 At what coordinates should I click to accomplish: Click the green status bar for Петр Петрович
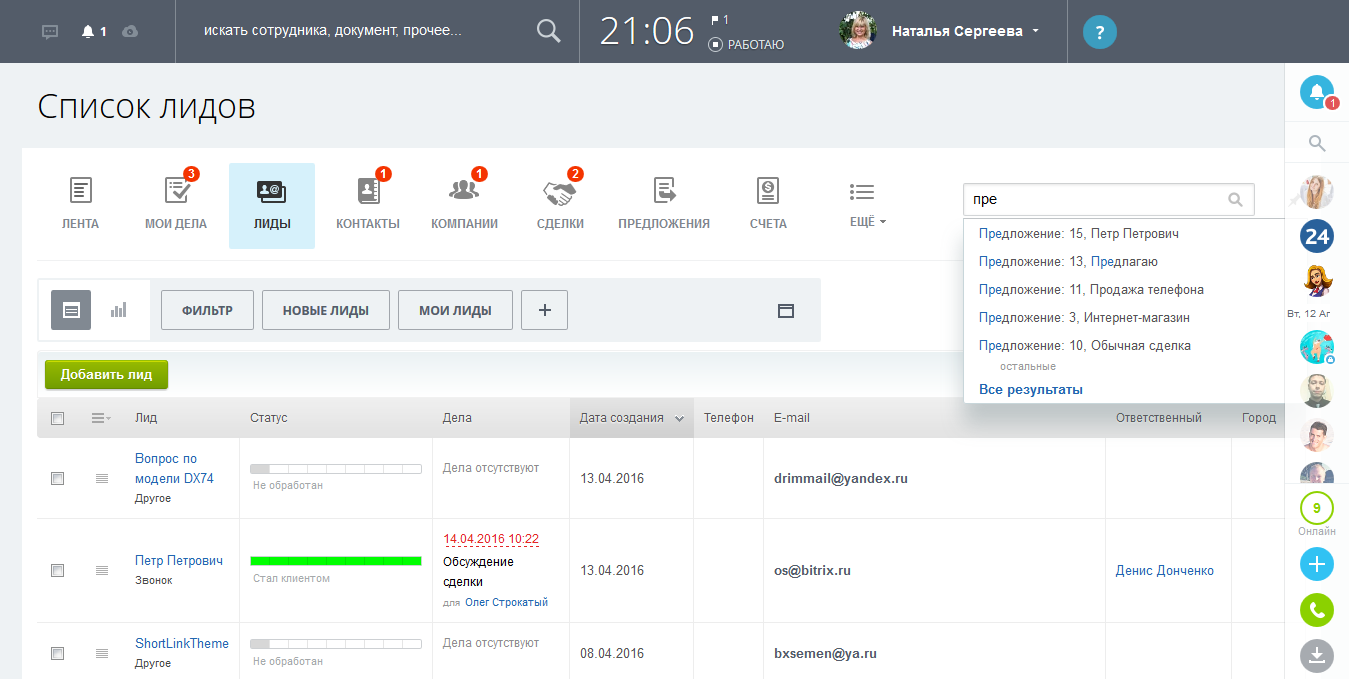pos(335,561)
